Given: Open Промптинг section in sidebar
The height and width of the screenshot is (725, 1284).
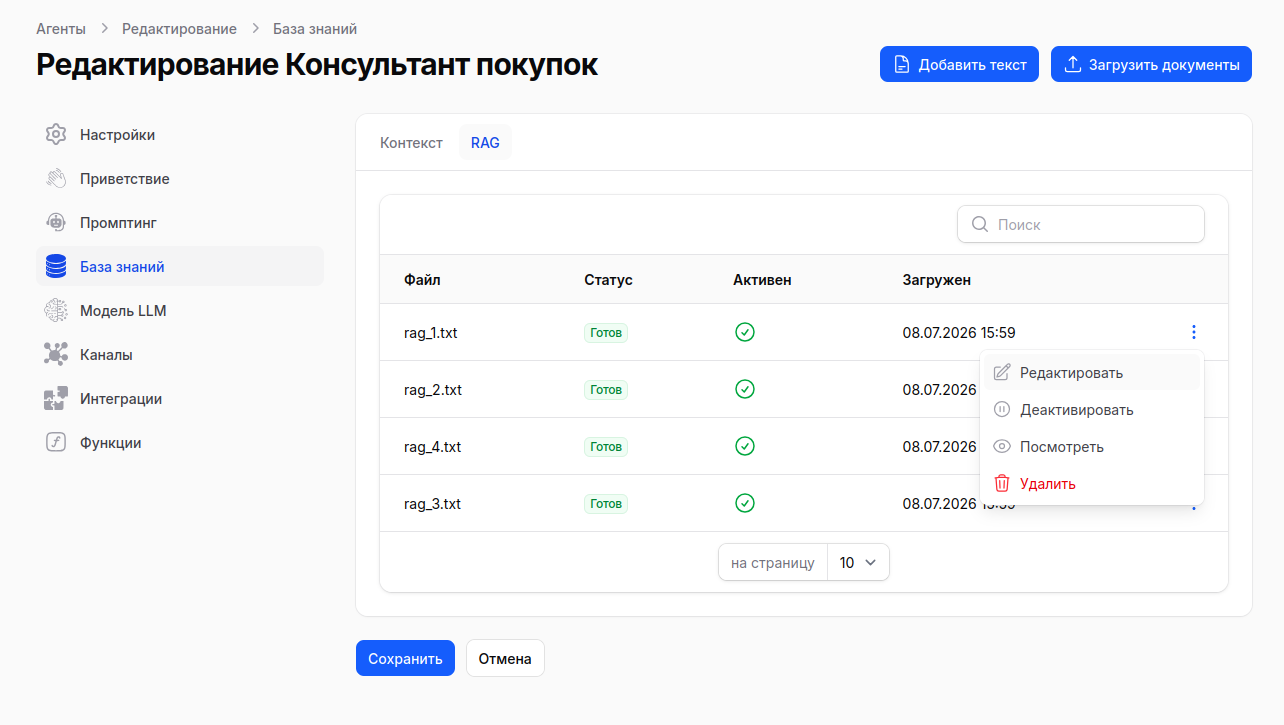Looking at the screenshot, I should pos(180,223).
